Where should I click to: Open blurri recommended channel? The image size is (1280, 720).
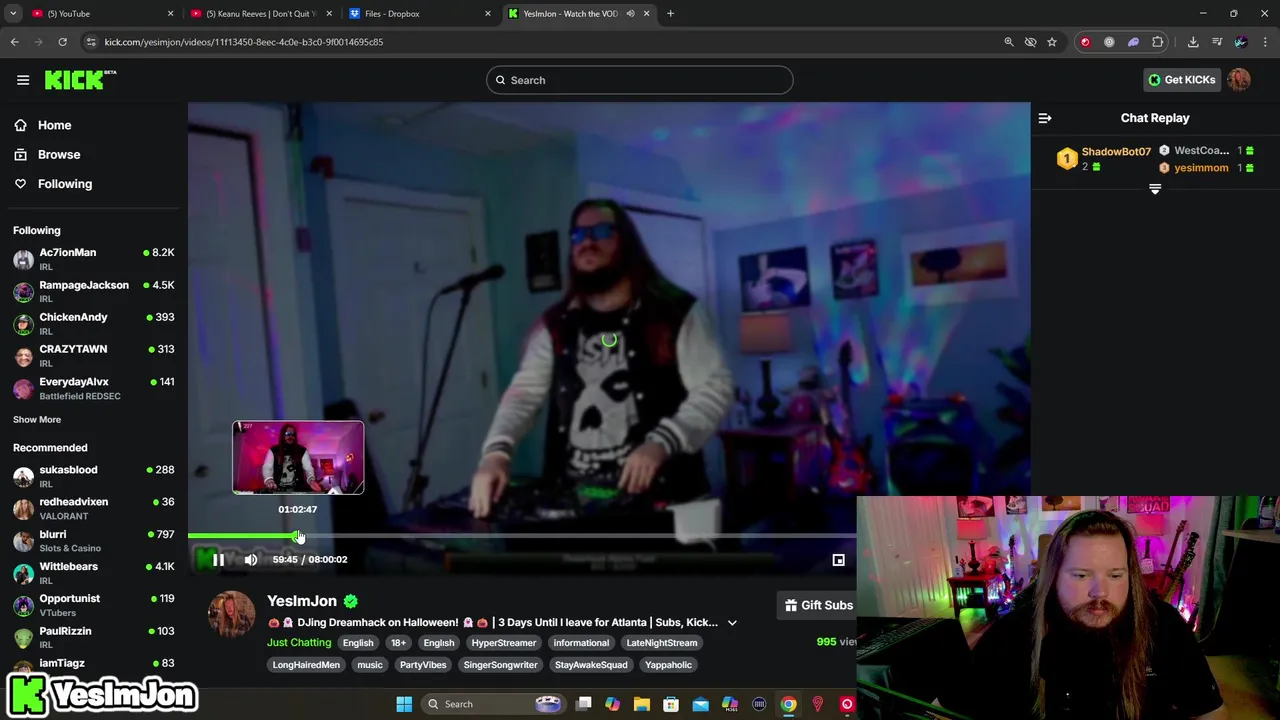pos(94,541)
